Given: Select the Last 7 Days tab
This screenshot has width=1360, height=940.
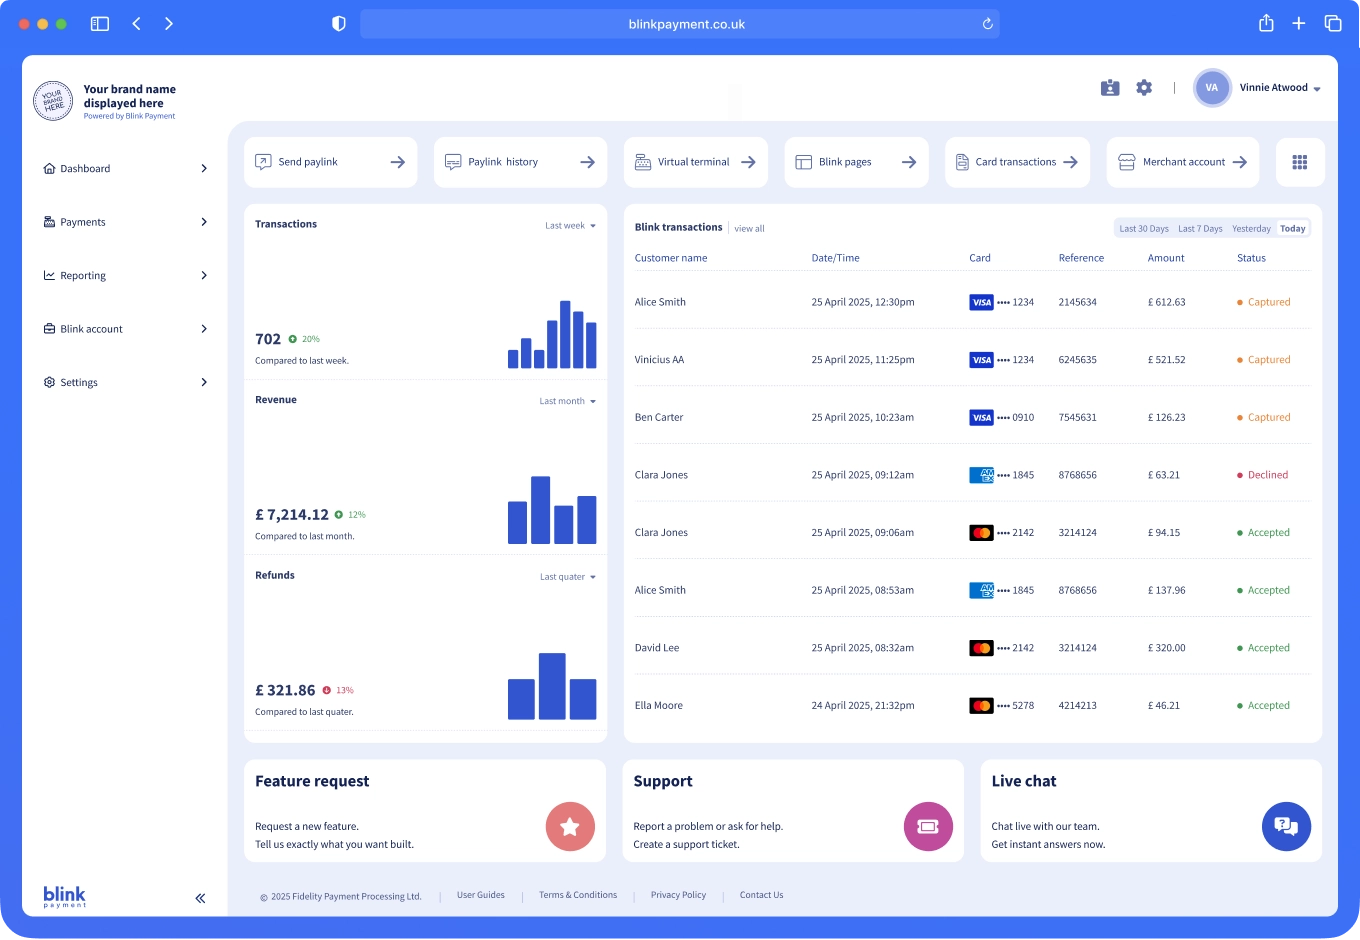Looking at the screenshot, I should 1200,229.
